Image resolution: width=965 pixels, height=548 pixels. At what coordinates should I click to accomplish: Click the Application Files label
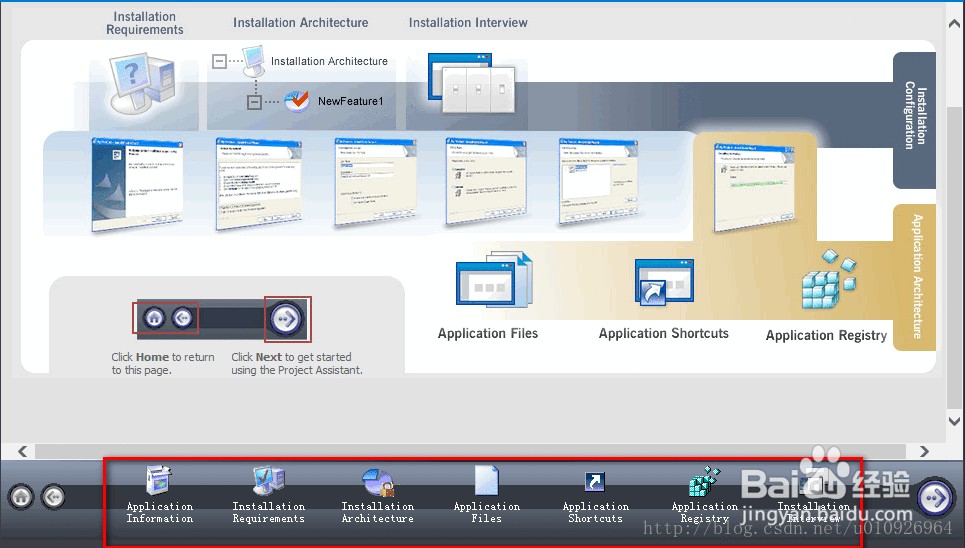487,333
